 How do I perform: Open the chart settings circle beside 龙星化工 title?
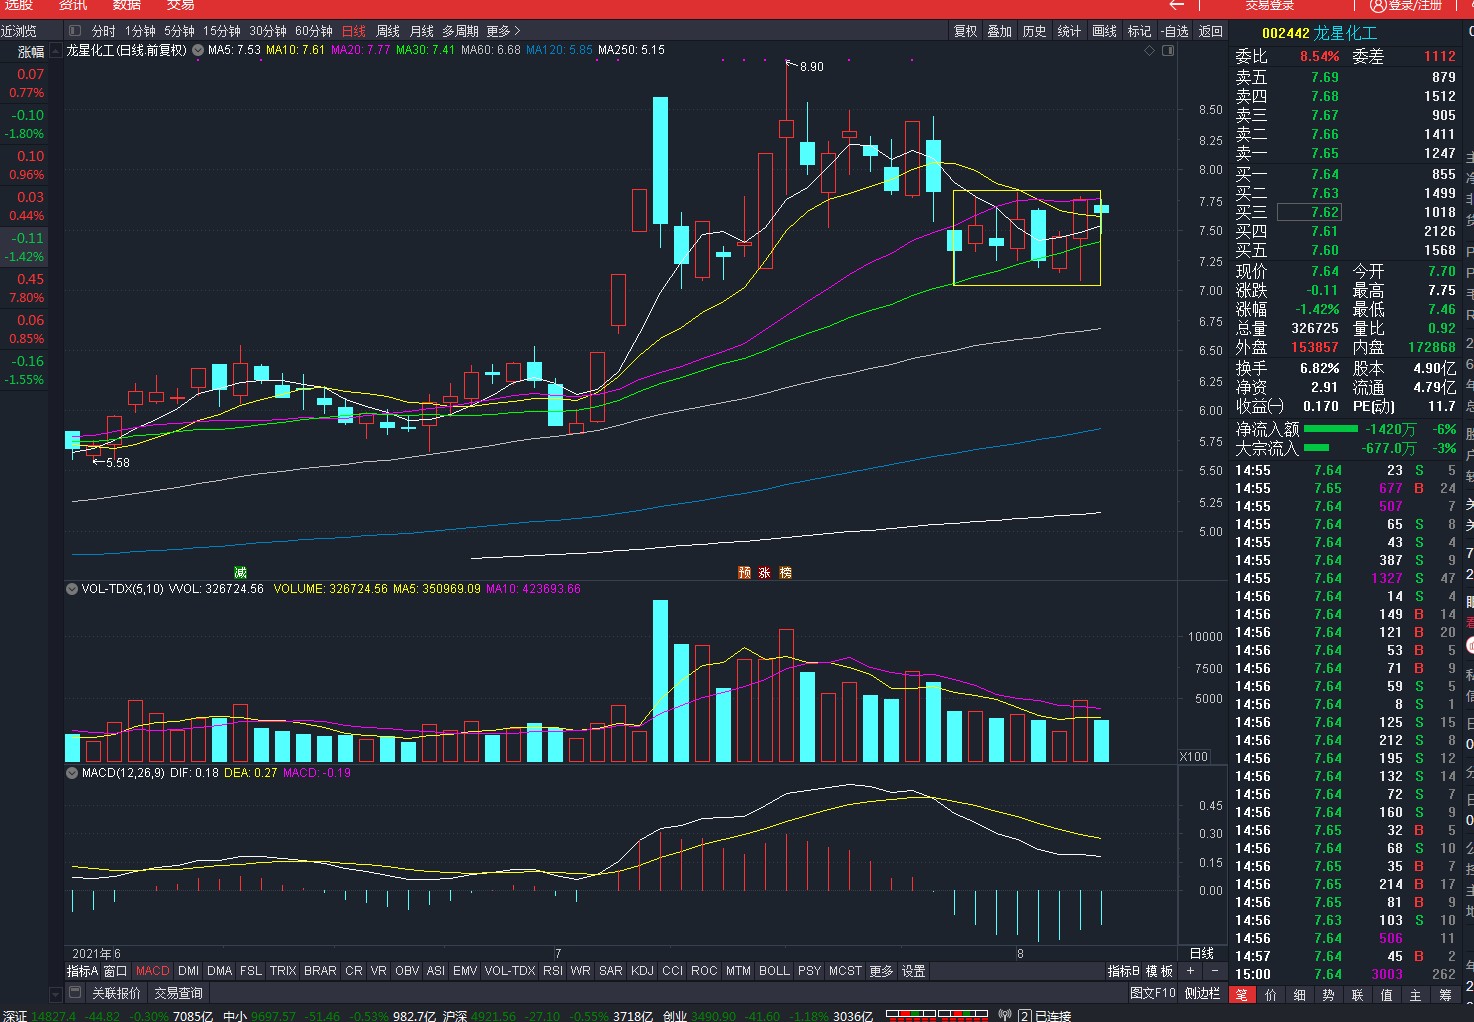197,50
